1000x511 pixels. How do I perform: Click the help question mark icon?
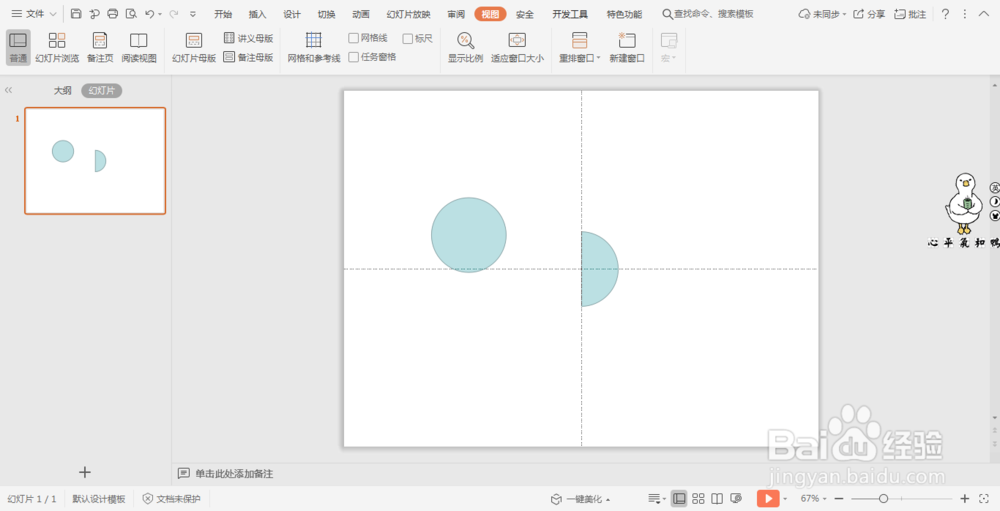[x=945, y=13]
